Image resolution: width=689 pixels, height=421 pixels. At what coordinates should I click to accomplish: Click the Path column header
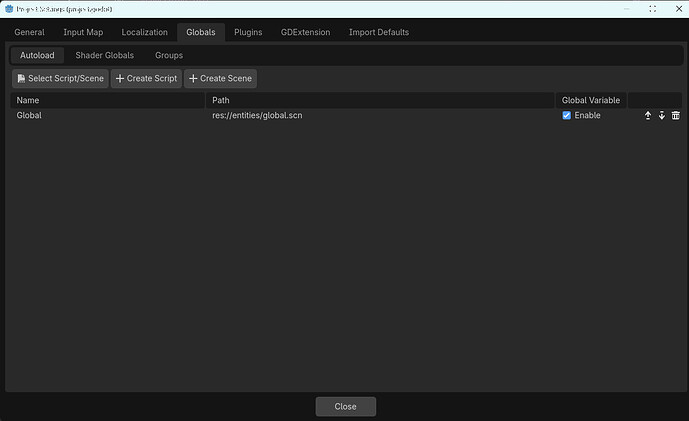pyautogui.click(x=380, y=100)
